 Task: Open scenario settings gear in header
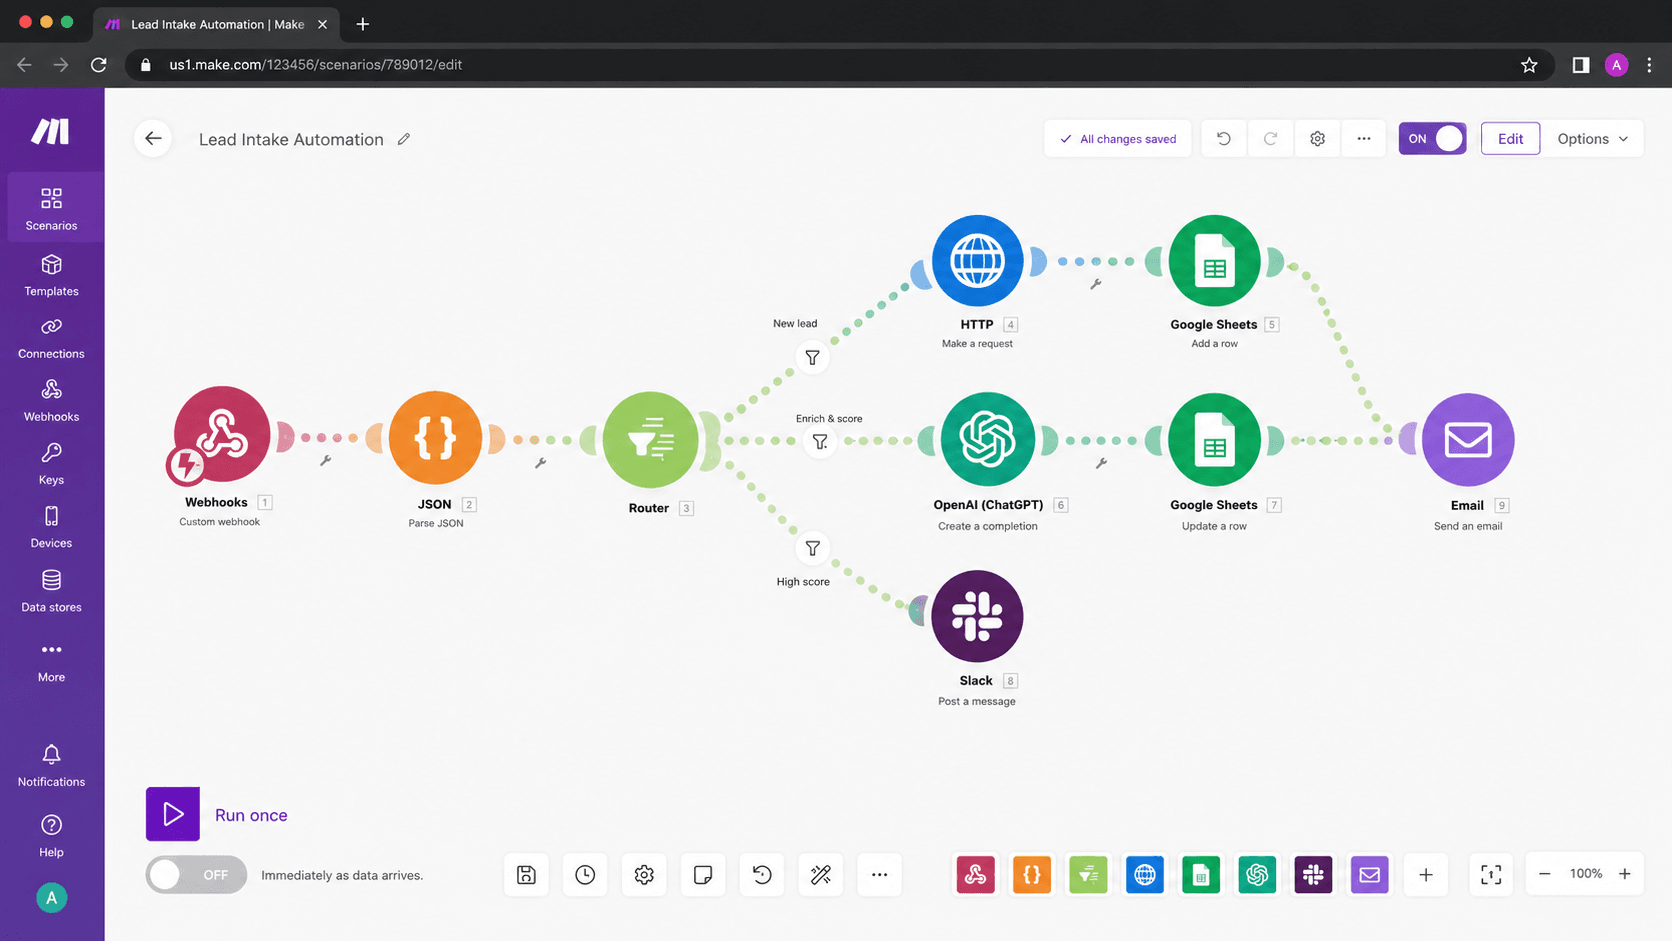coord(1317,139)
